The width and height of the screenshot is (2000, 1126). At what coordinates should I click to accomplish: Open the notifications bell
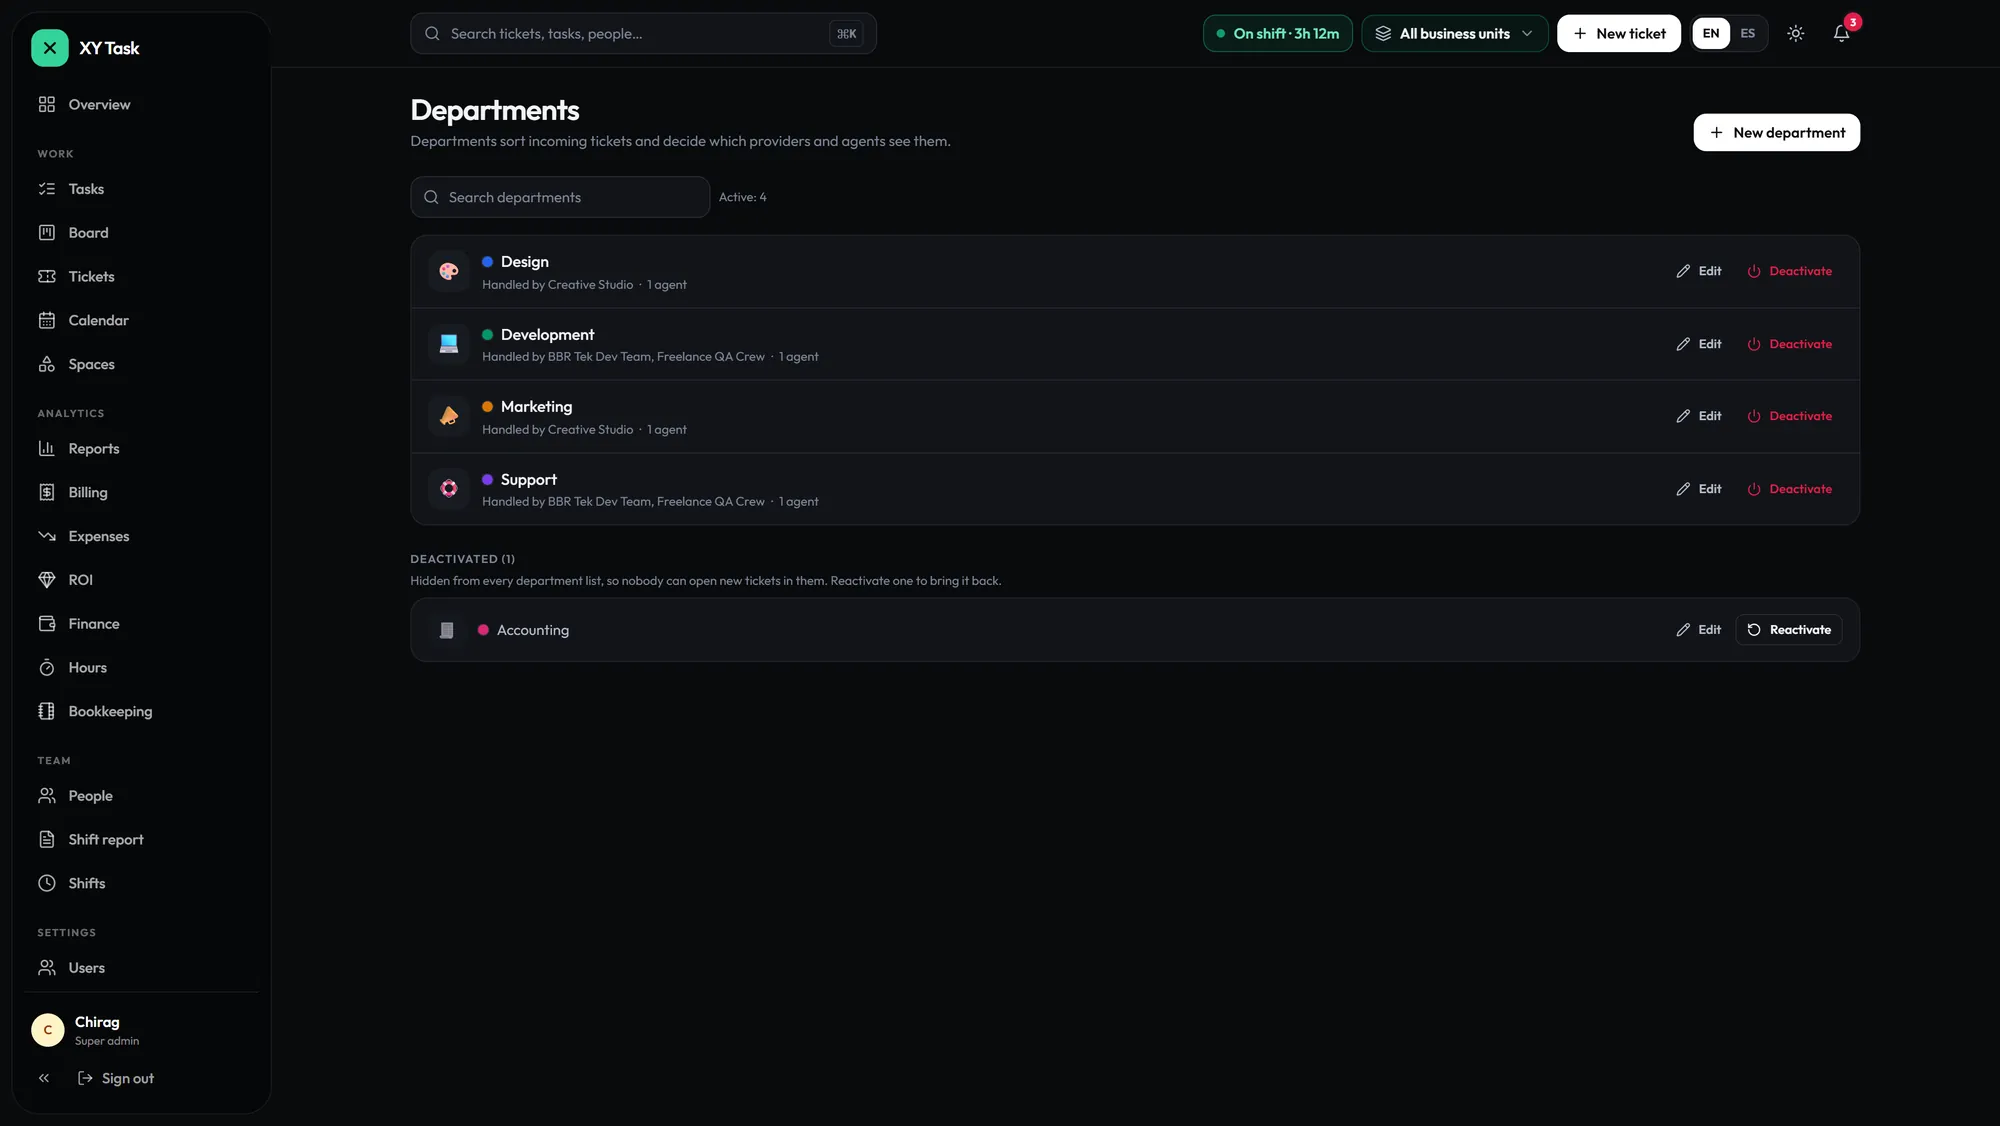(x=1841, y=34)
